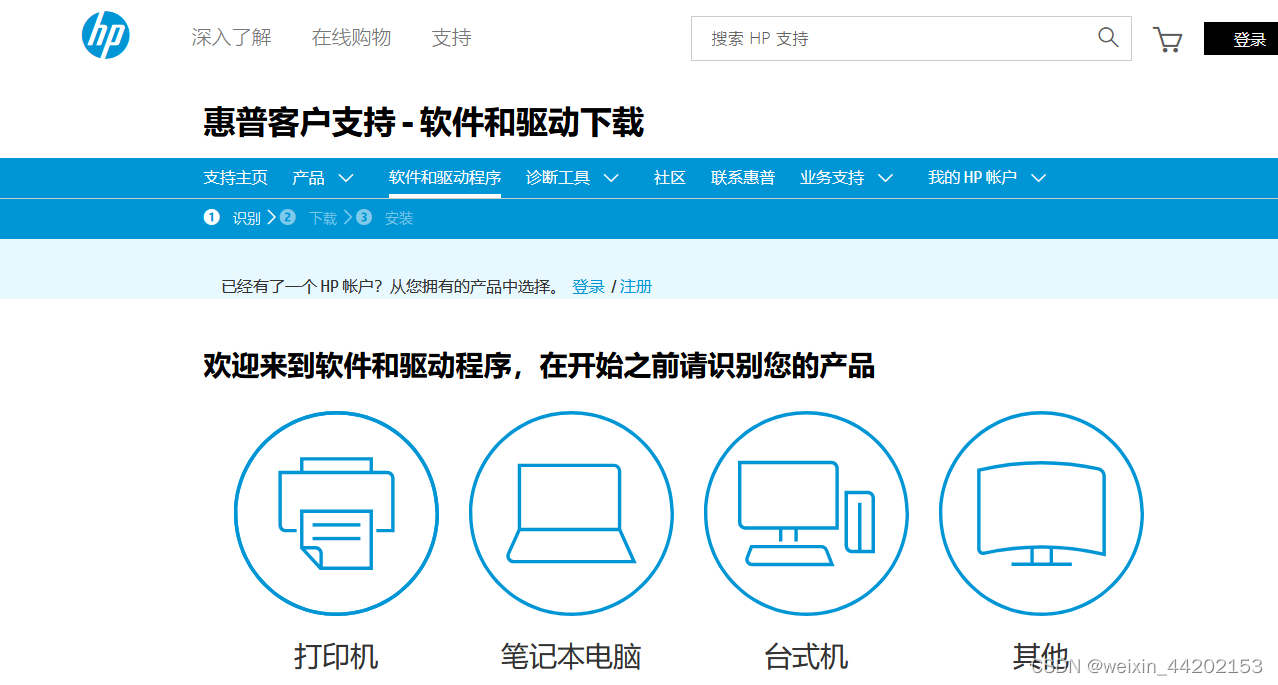Screen dimensions: 1278x685
Task: Expand the 业务支持 dropdown chevron
Action: coord(885,178)
